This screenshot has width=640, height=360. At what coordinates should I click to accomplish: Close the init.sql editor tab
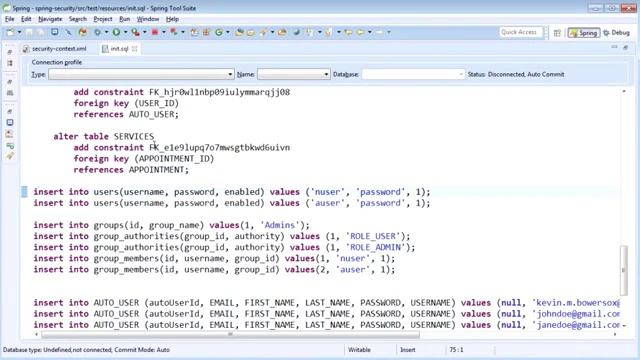(135, 49)
